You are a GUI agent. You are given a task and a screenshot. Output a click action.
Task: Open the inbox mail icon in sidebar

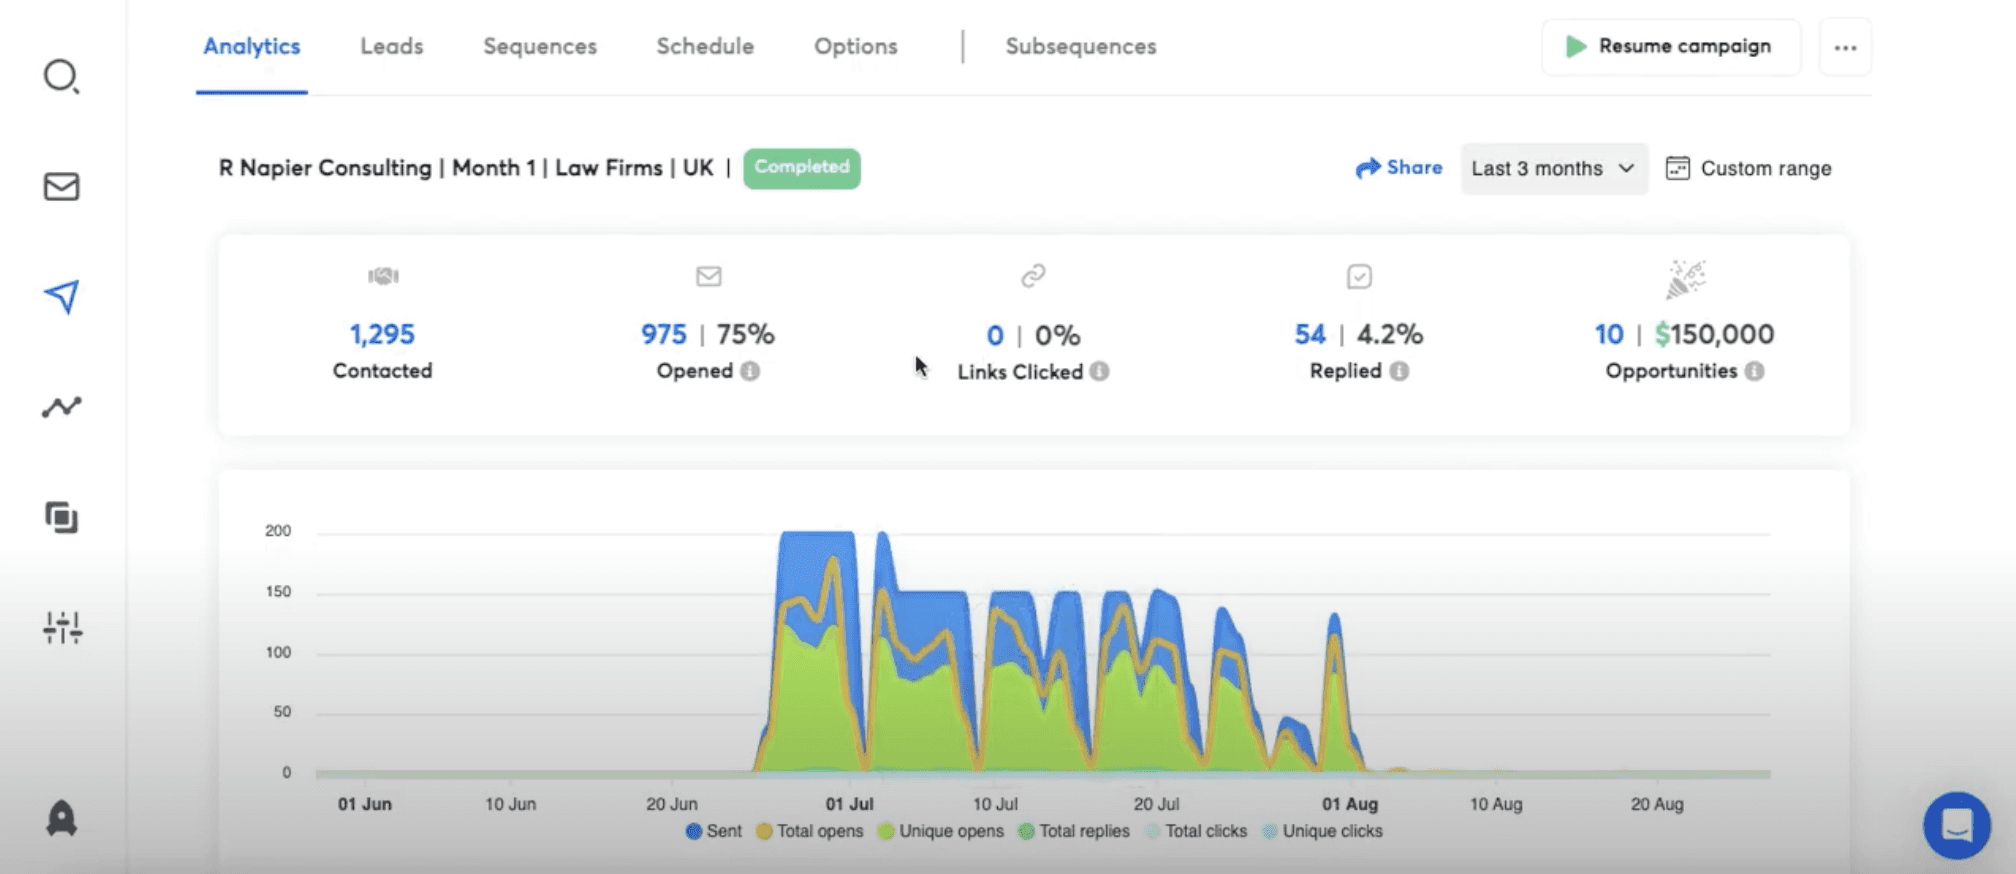(x=61, y=187)
